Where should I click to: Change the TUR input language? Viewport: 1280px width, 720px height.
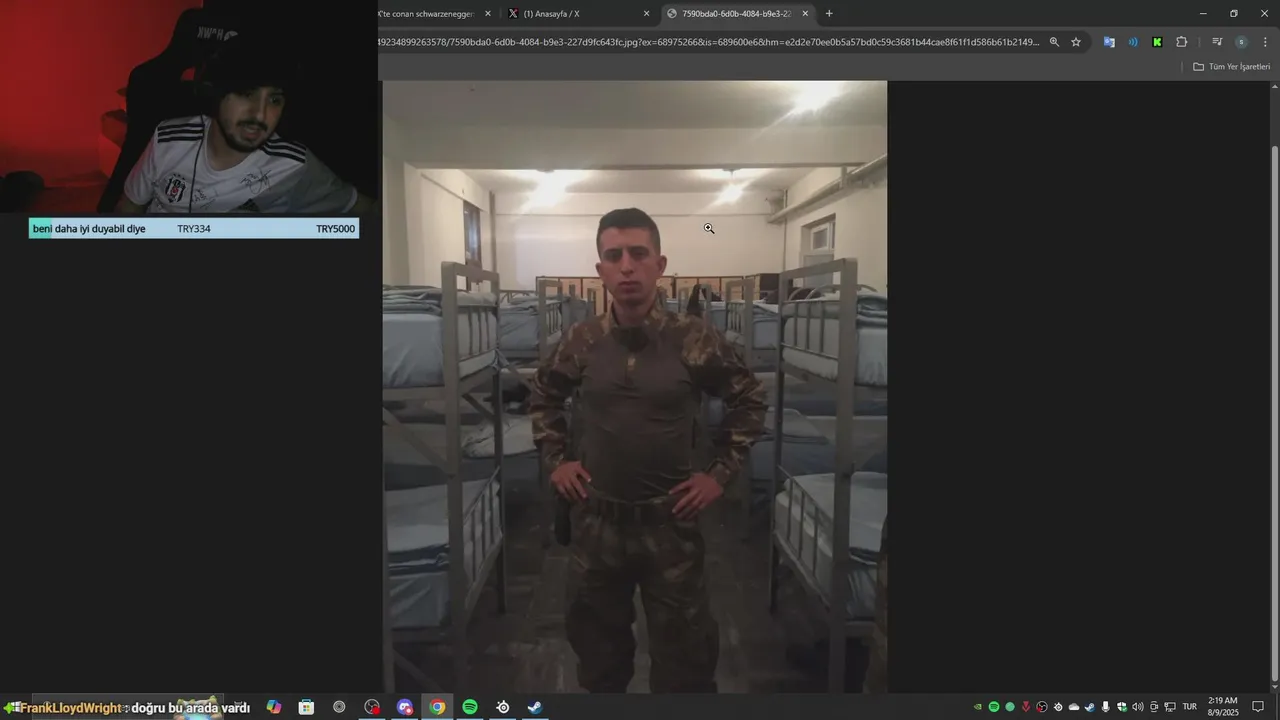(1190, 707)
